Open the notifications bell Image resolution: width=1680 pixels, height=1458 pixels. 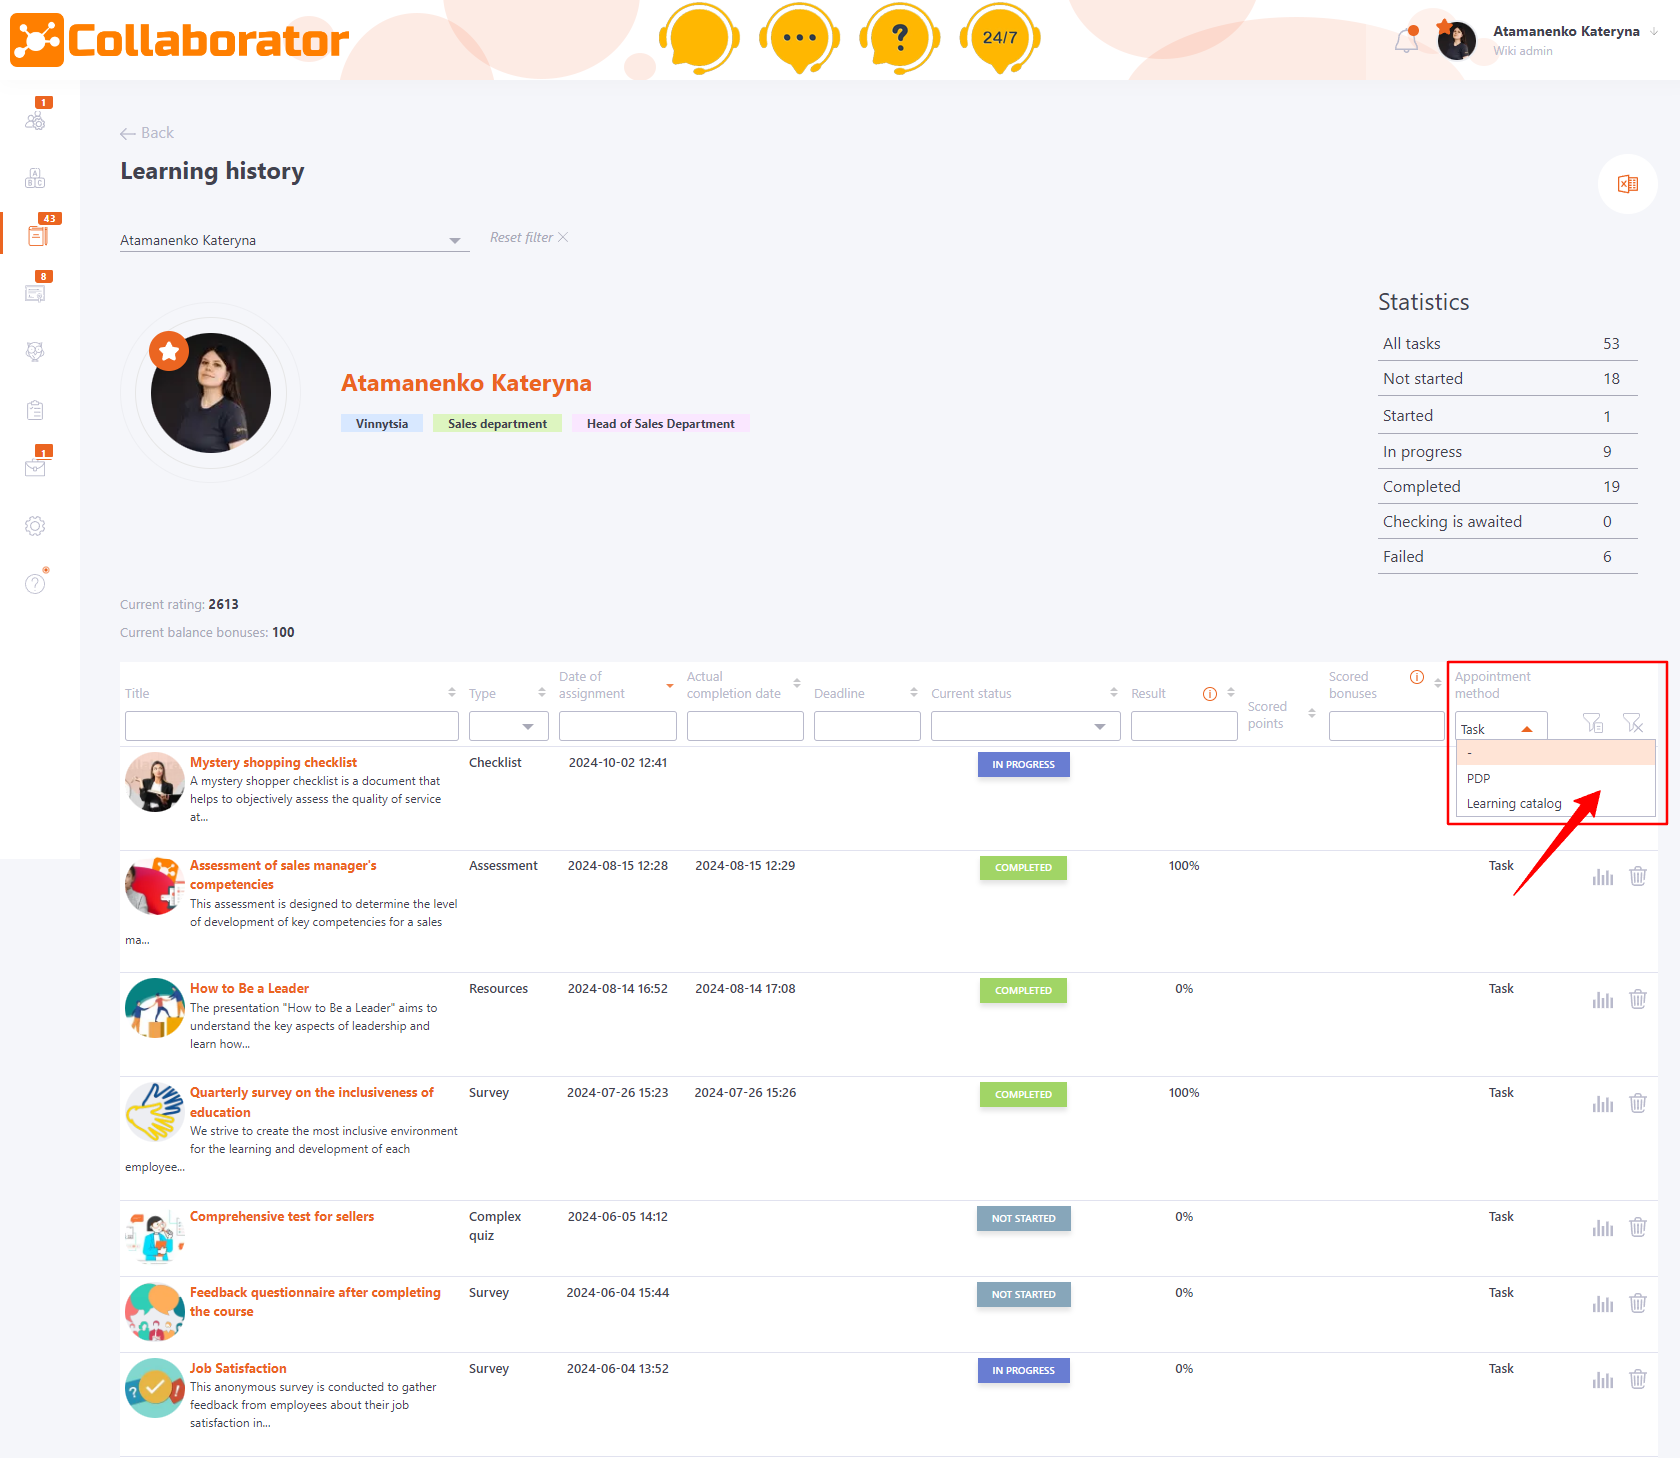[1406, 38]
